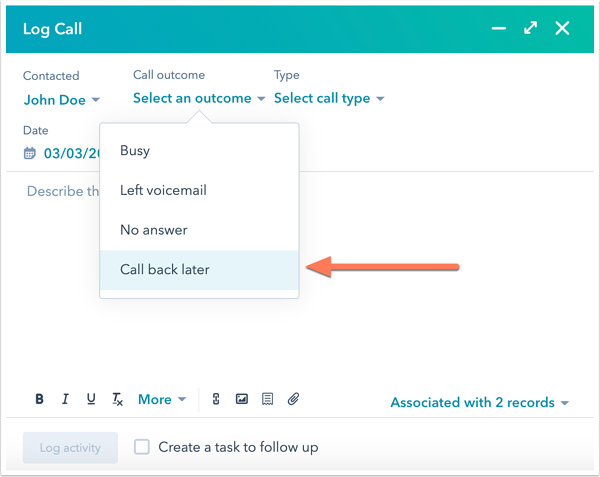Insert a link icon
600x477 pixels.
(215, 399)
